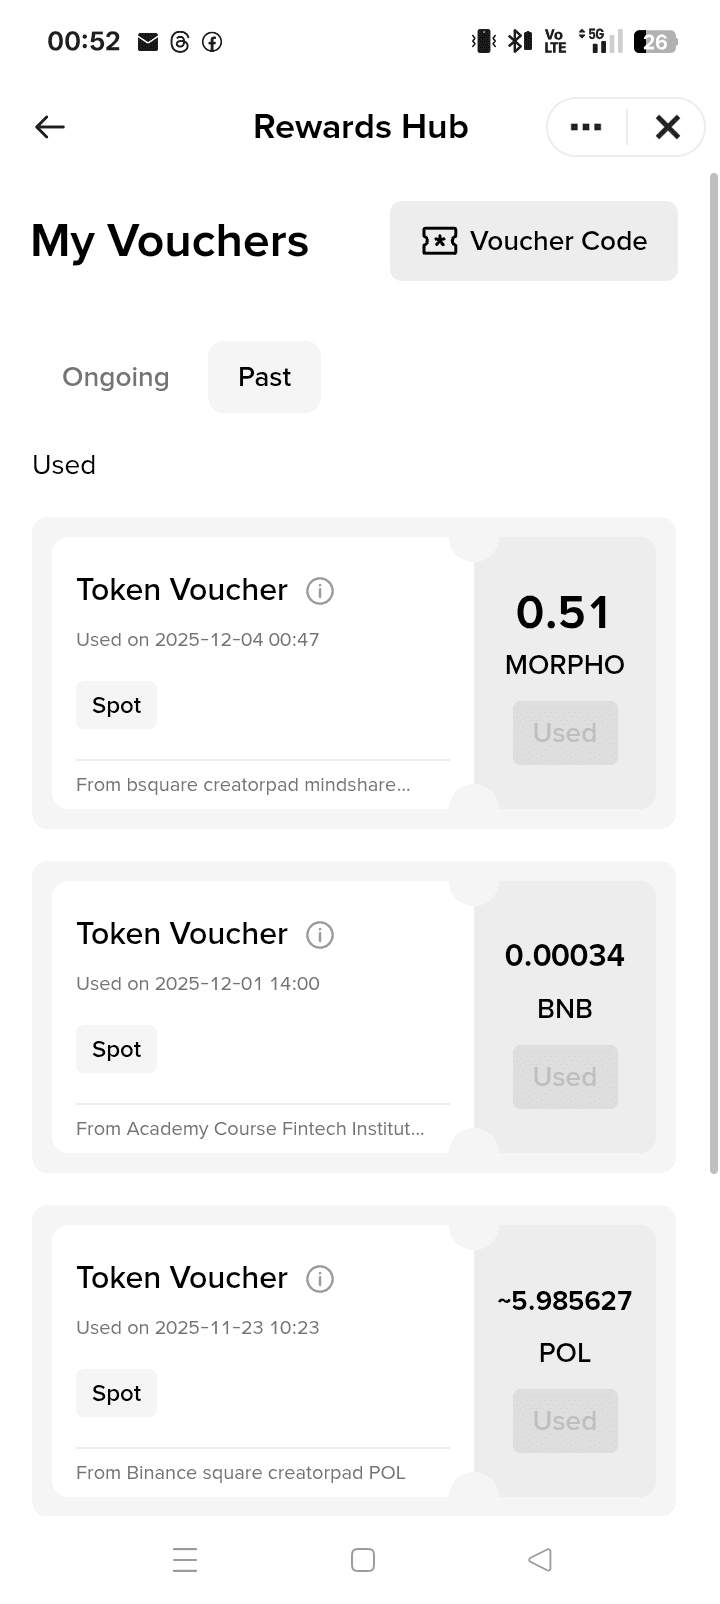Tap the Android recent apps menu icon
Image resolution: width=720 pixels, height=1604 pixels.
(185, 1560)
